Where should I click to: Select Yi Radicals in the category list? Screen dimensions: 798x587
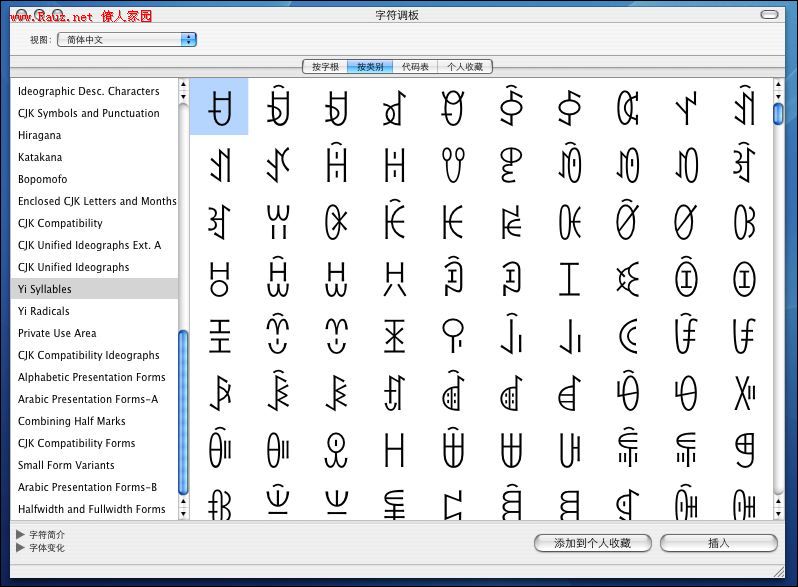pyautogui.click(x=43, y=311)
